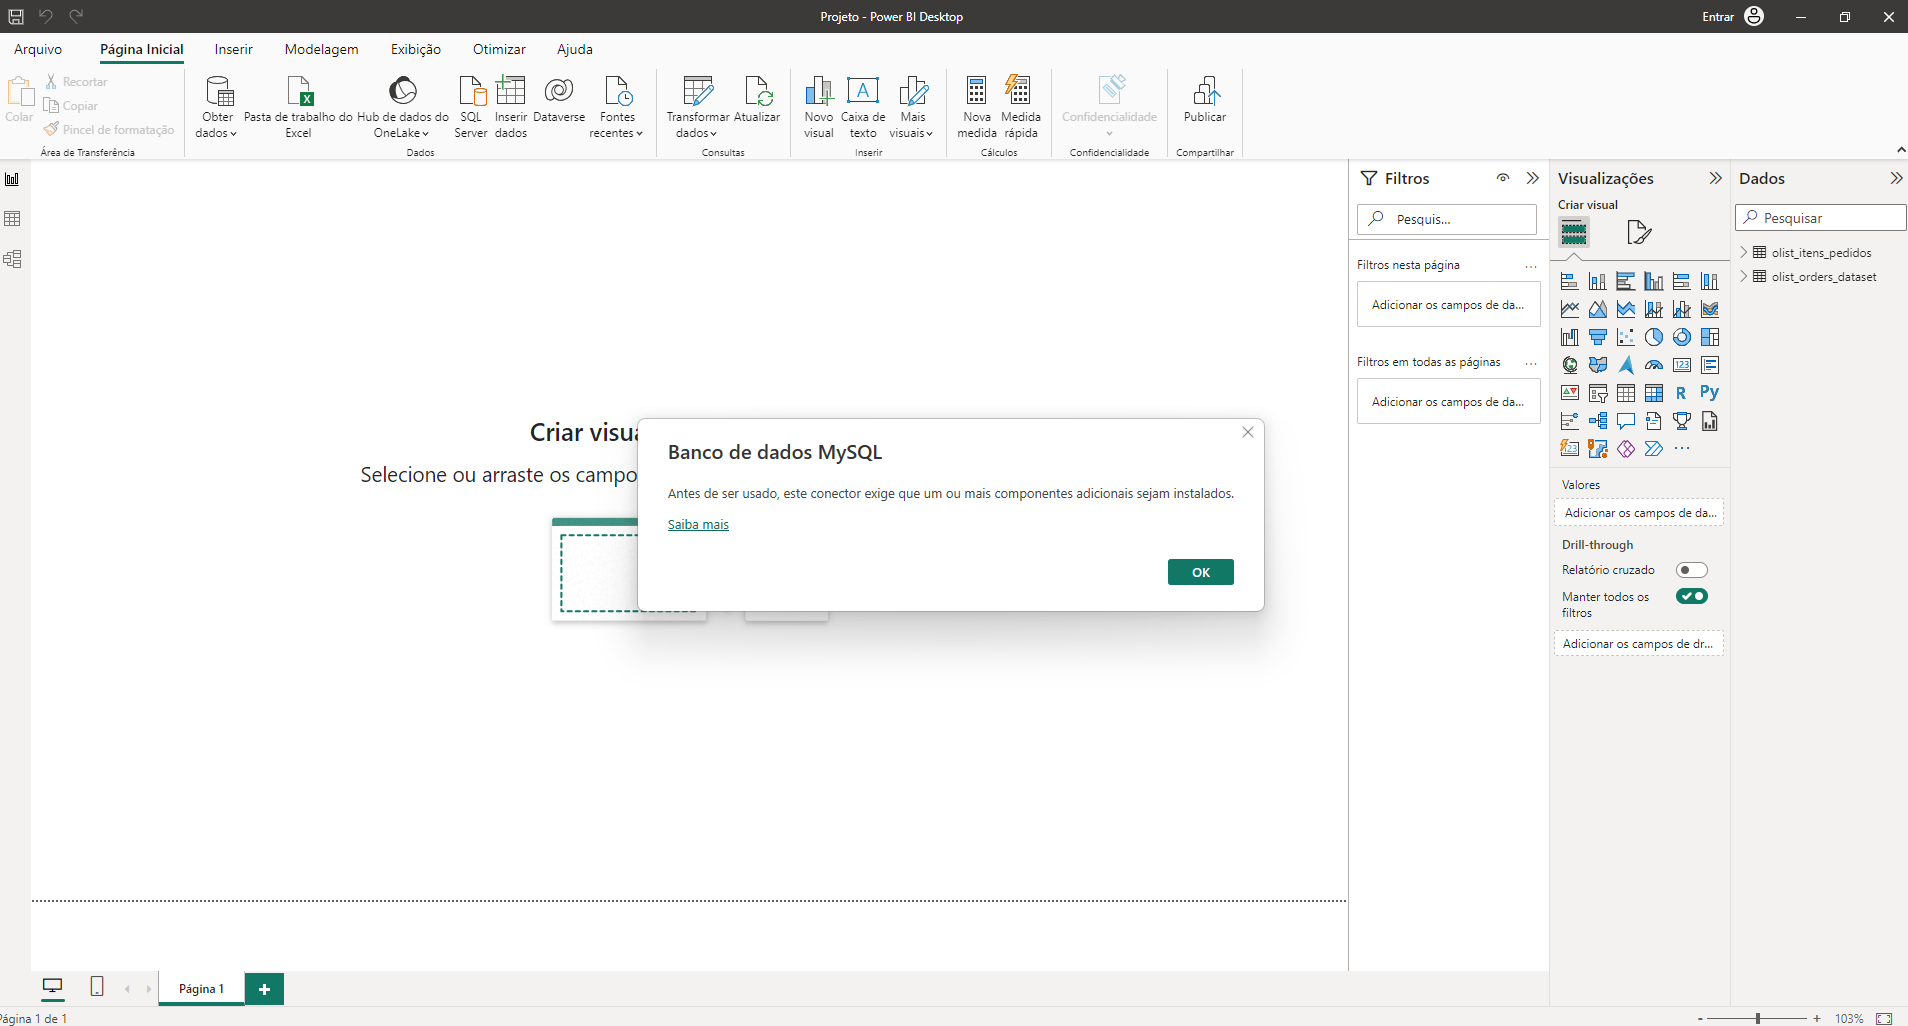1908x1026 pixels.
Task: Choose the treemap visual
Action: tap(1710, 337)
